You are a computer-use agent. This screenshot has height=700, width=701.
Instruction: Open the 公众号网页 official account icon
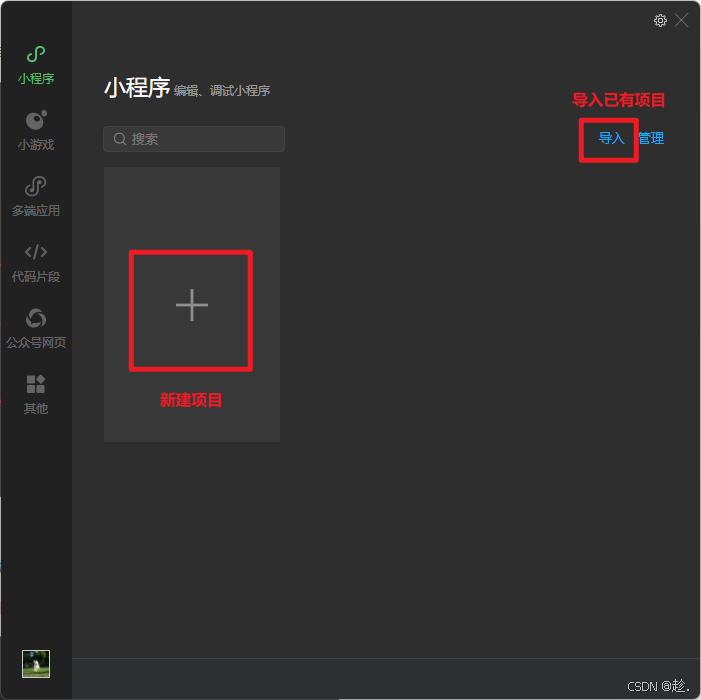tap(36, 318)
